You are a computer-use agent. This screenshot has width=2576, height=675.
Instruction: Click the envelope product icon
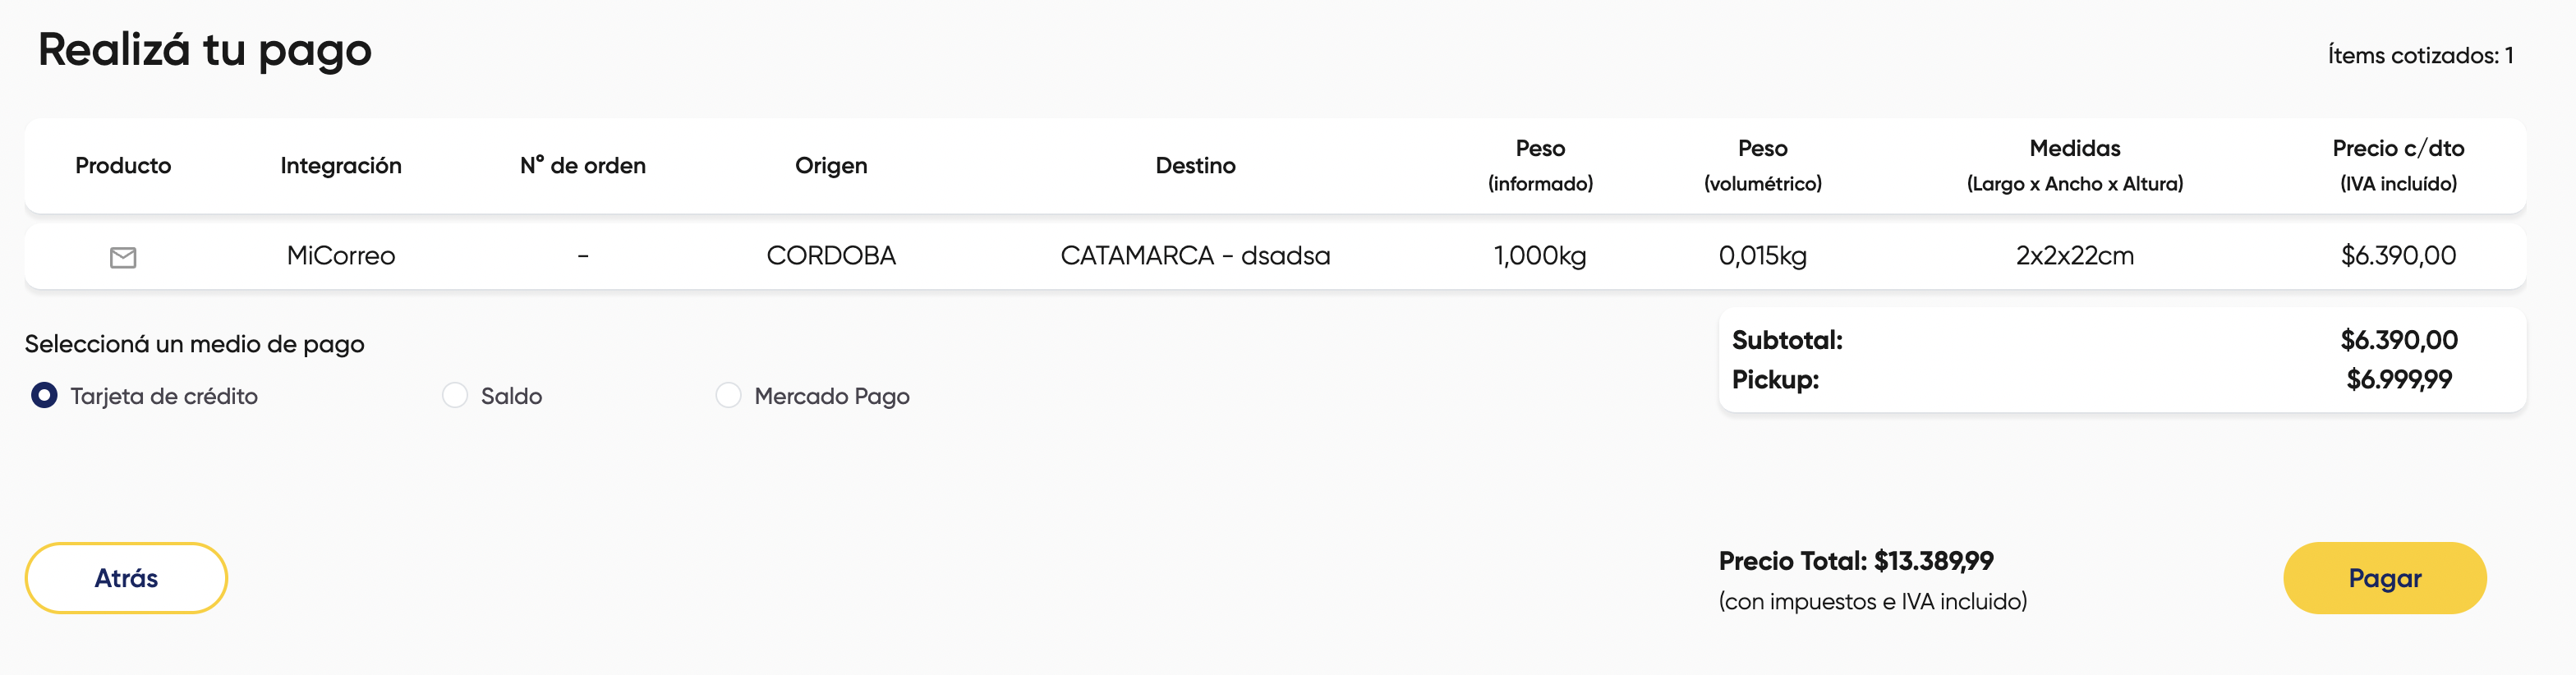(x=123, y=258)
